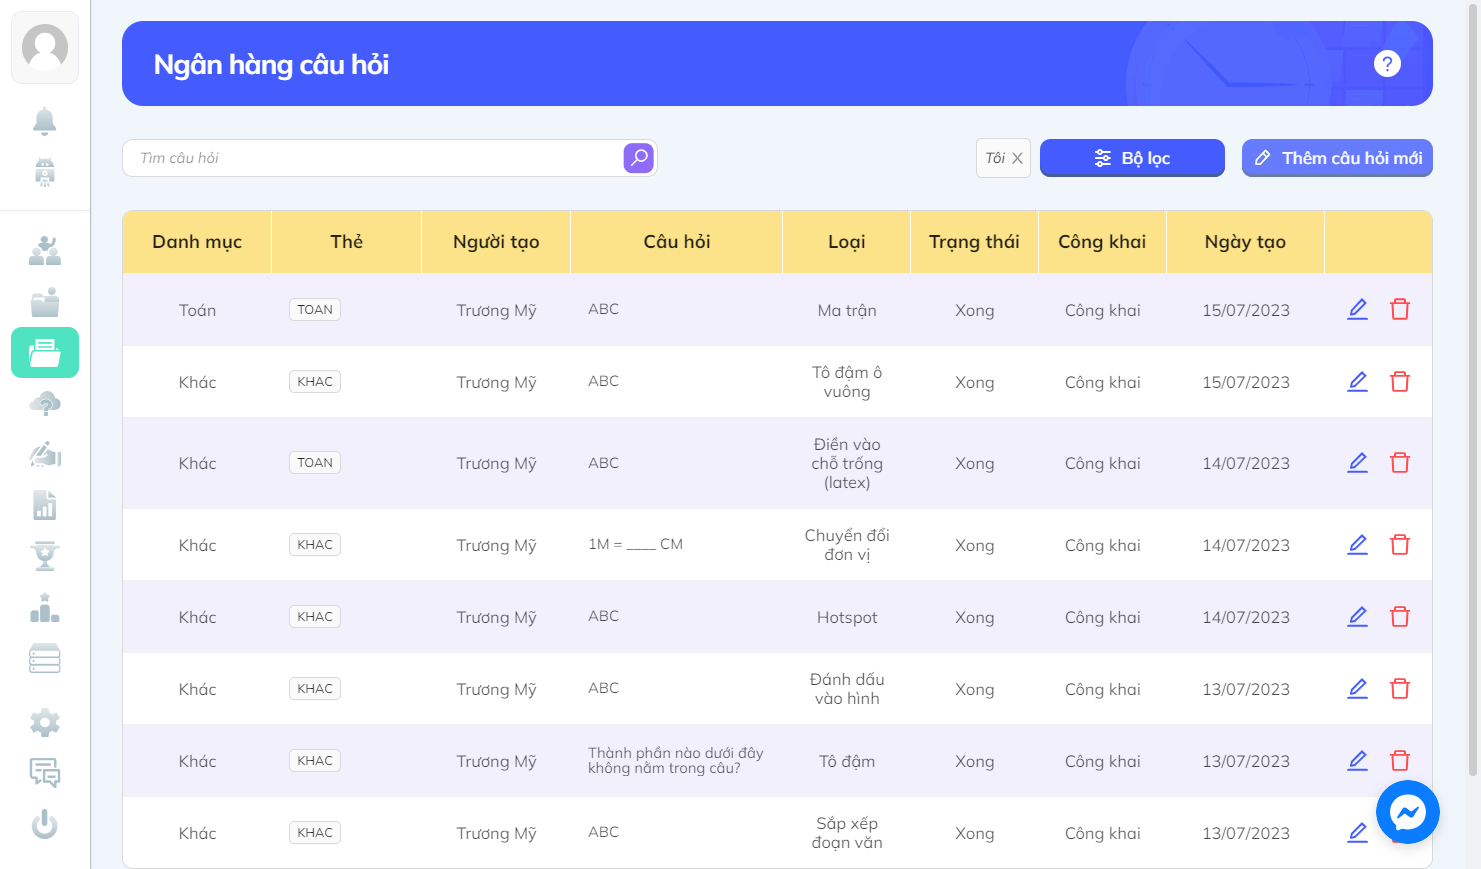Open the trophy award sidebar icon
This screenshot has height=869, width=1481.
45,555
